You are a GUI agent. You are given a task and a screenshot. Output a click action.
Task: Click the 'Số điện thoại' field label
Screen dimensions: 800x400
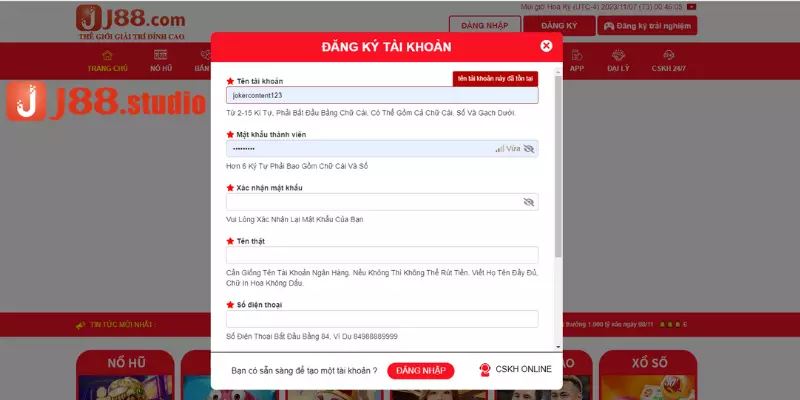[x=259, y=305]
